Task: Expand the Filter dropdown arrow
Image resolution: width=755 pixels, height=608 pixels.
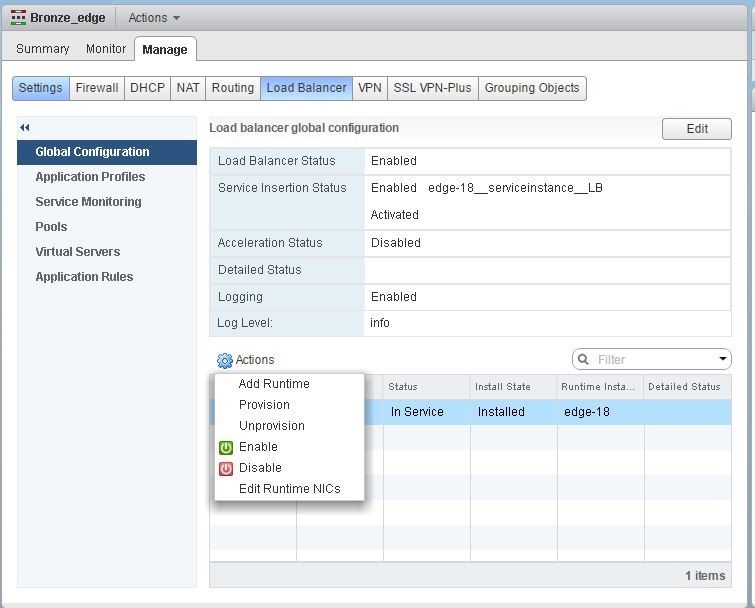Action: click(722, 359)
